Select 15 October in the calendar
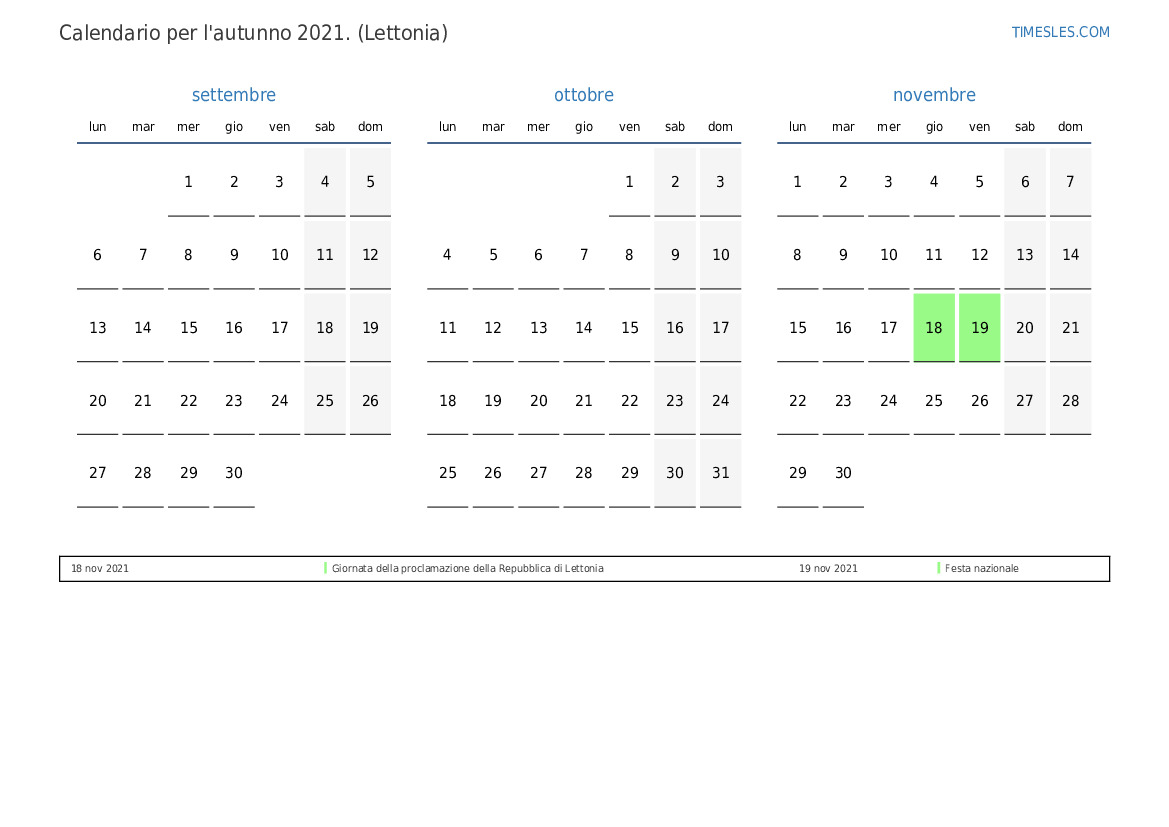Image resolution: width=1169 pixels, height=827 pixels. 629,328
